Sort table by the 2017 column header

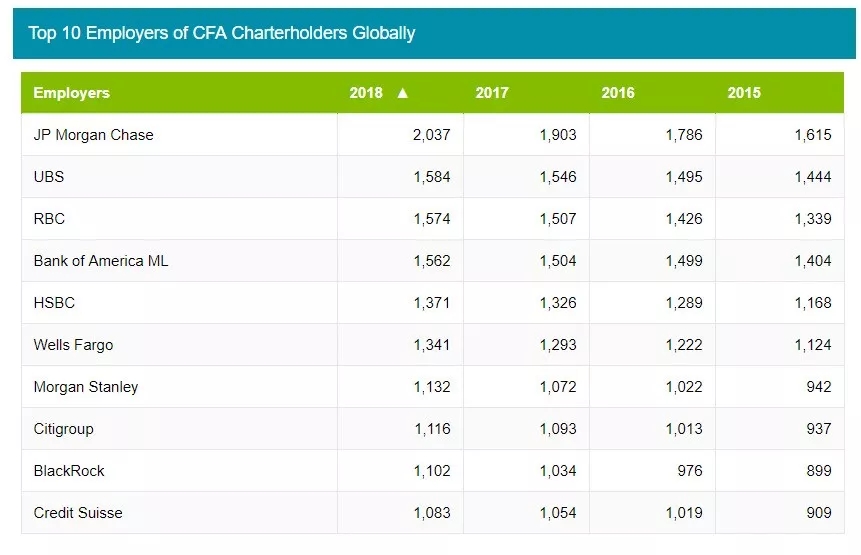click(492, 93)
